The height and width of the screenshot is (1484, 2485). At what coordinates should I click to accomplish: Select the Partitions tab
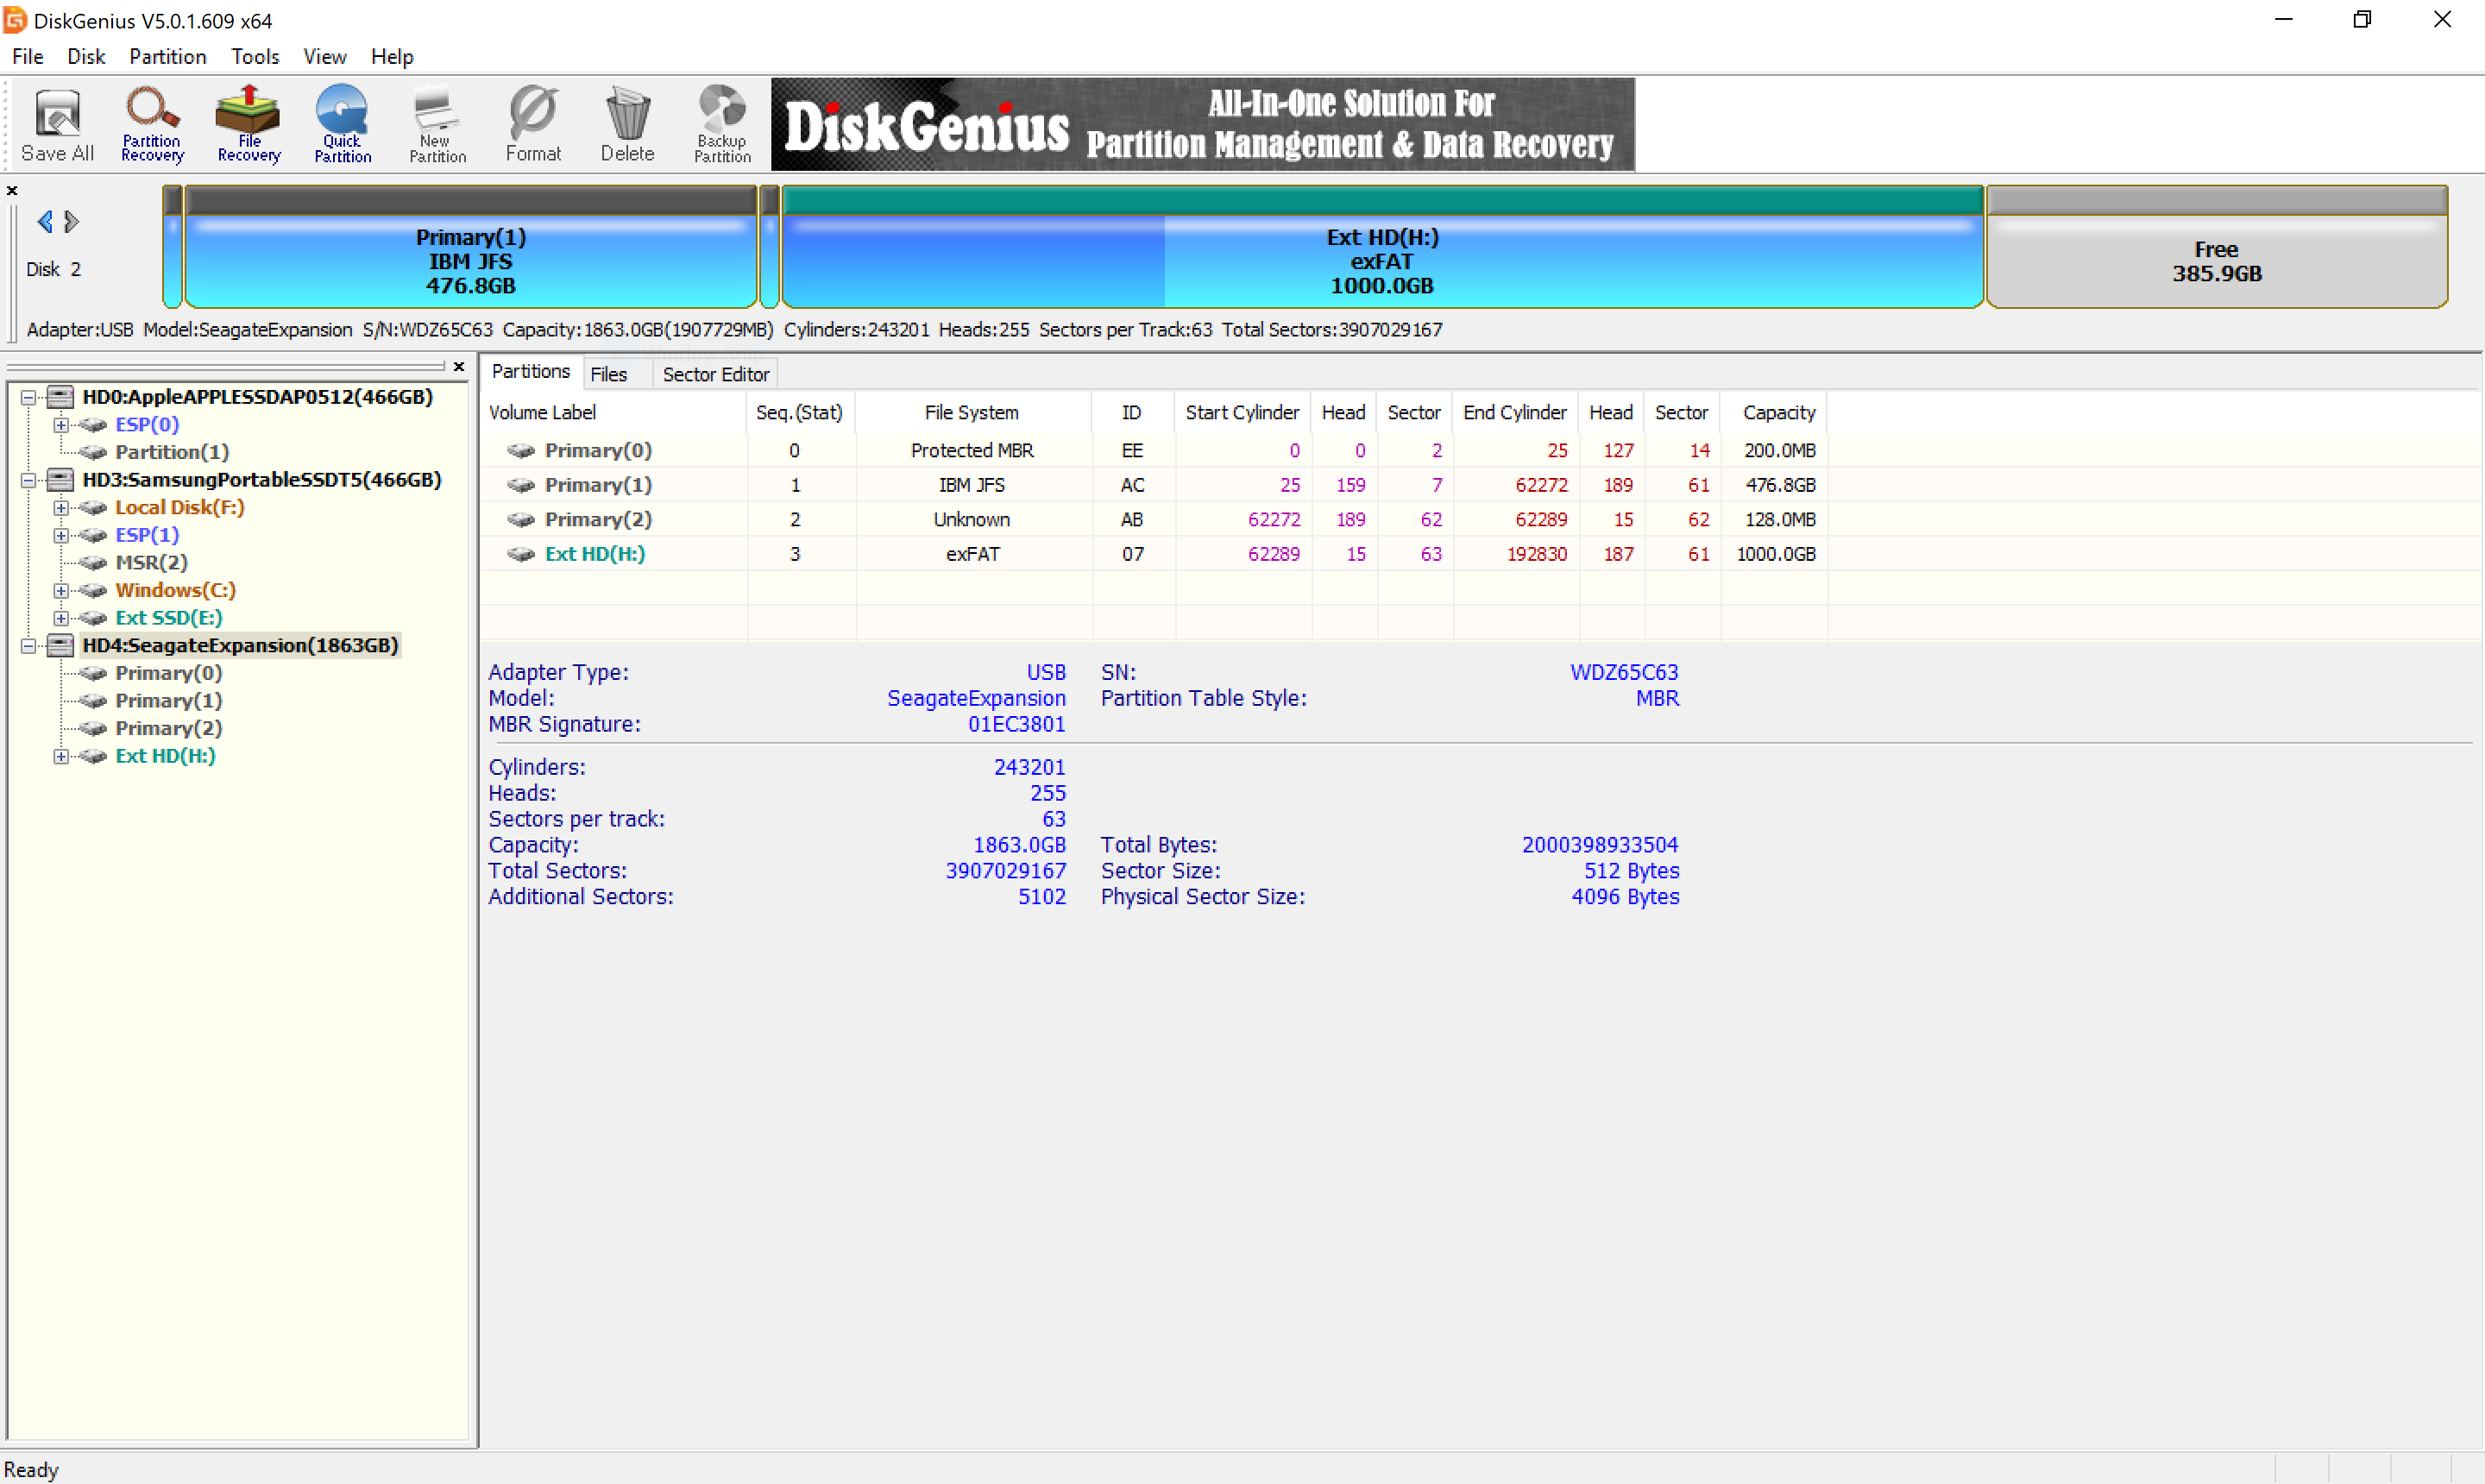click(x=531, y=372)
